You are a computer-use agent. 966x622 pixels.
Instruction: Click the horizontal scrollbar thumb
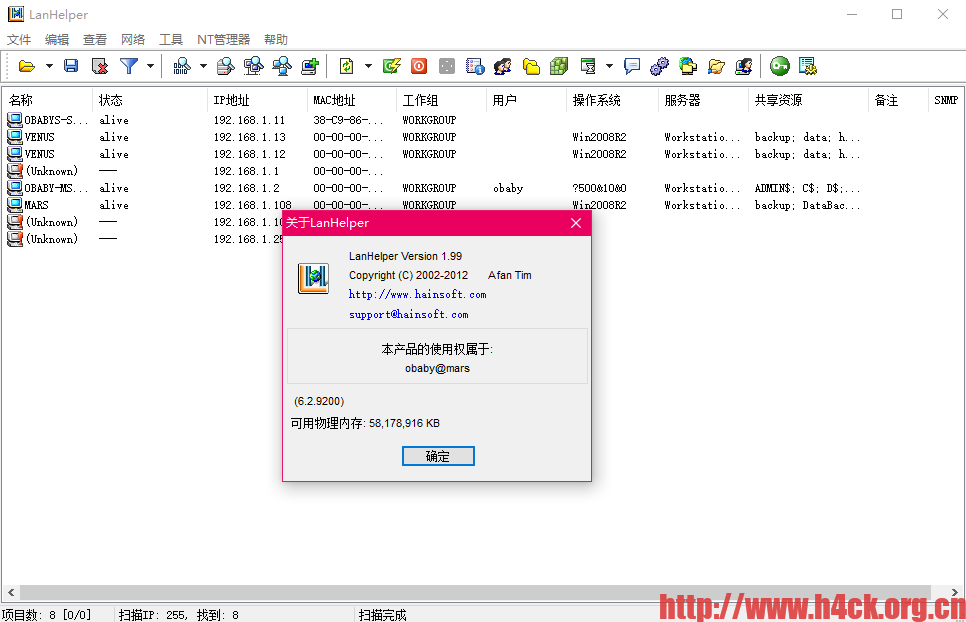coord(475,592)
